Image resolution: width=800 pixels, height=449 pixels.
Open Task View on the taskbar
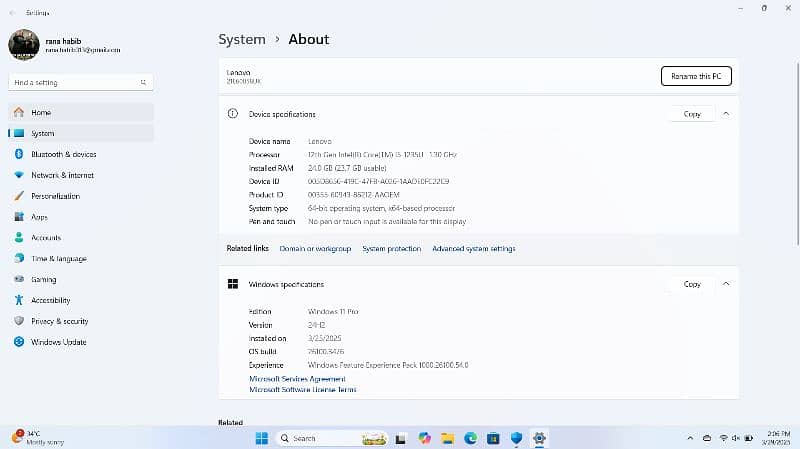[401, 438]
